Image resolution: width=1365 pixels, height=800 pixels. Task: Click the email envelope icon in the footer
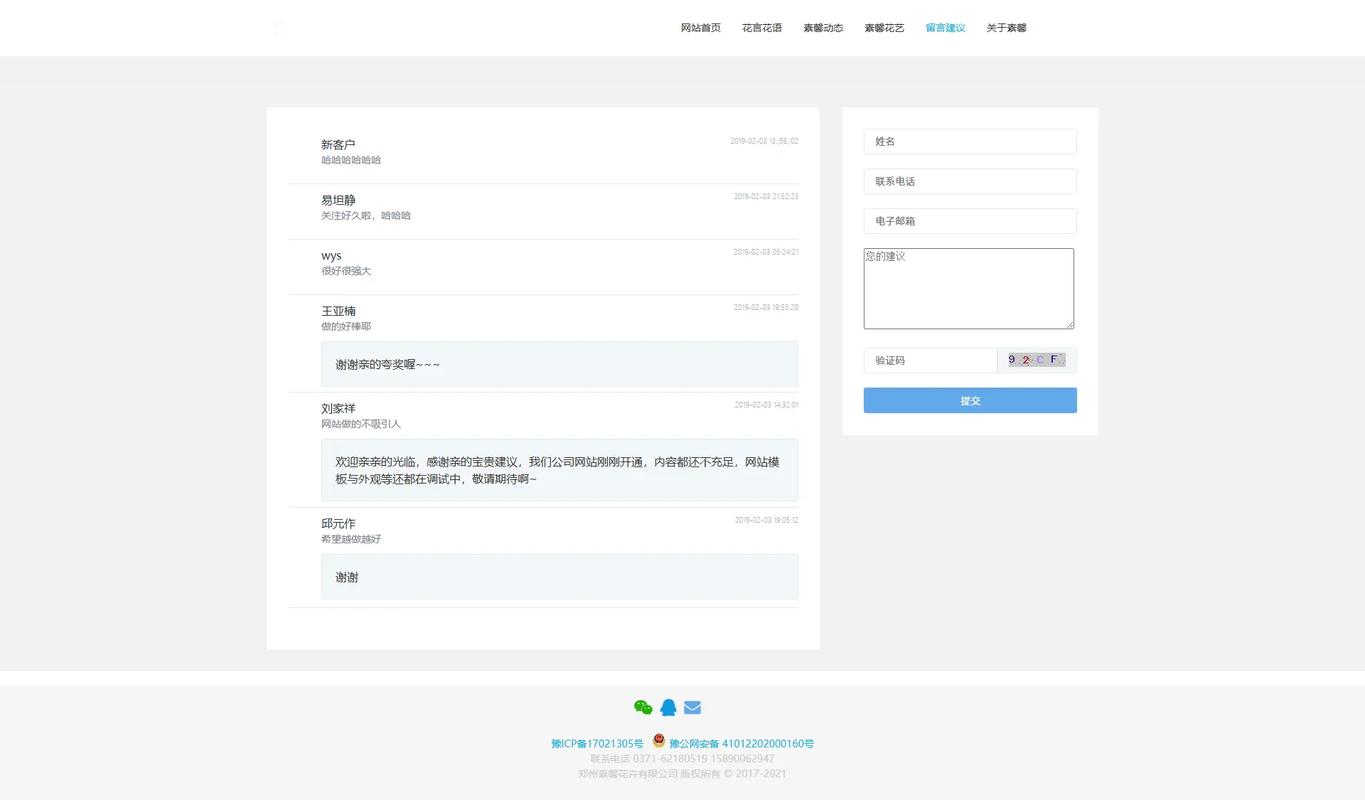pyautogui.click(x=691, y=707)
